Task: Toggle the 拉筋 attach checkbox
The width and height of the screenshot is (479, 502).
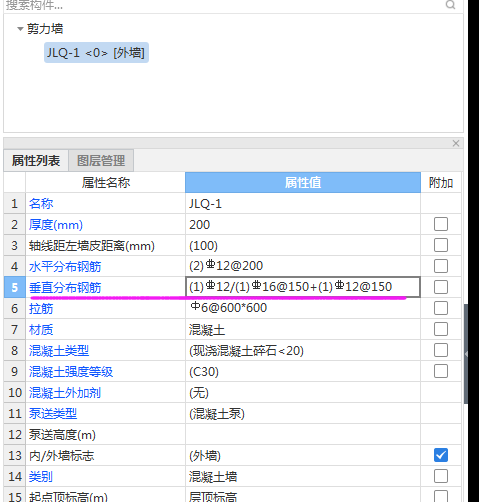Action: click(x=441, y=308)
